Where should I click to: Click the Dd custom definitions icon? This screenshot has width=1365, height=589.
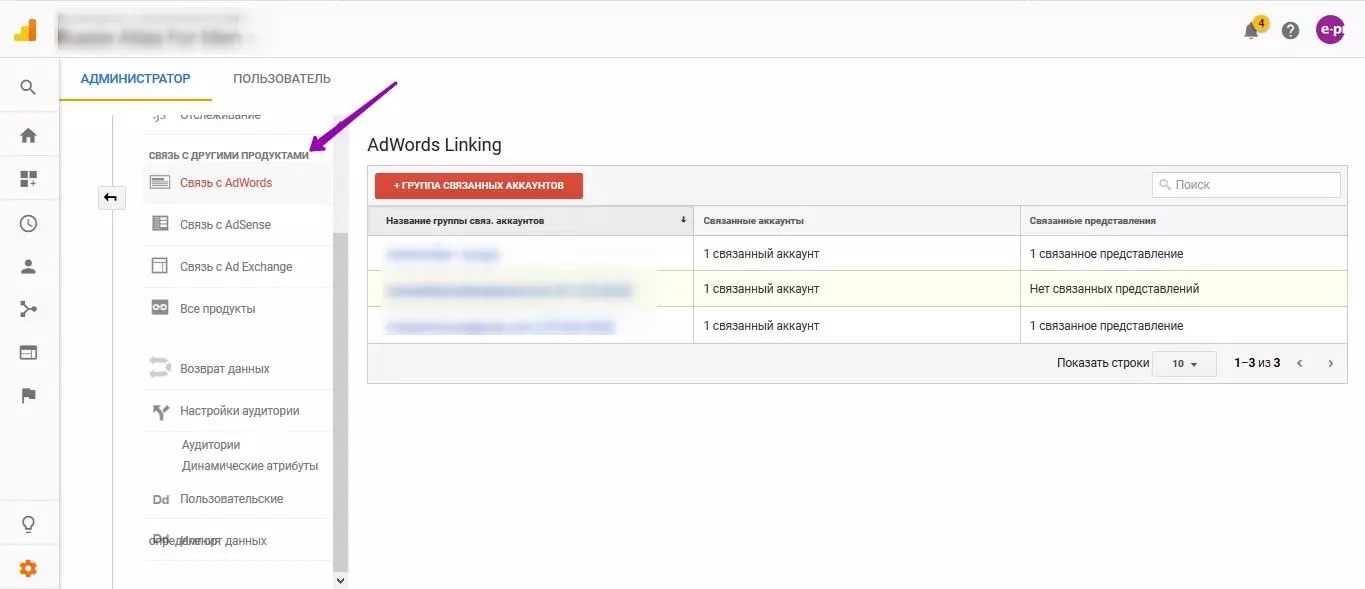pyautogui.click(x=160, y=499)
